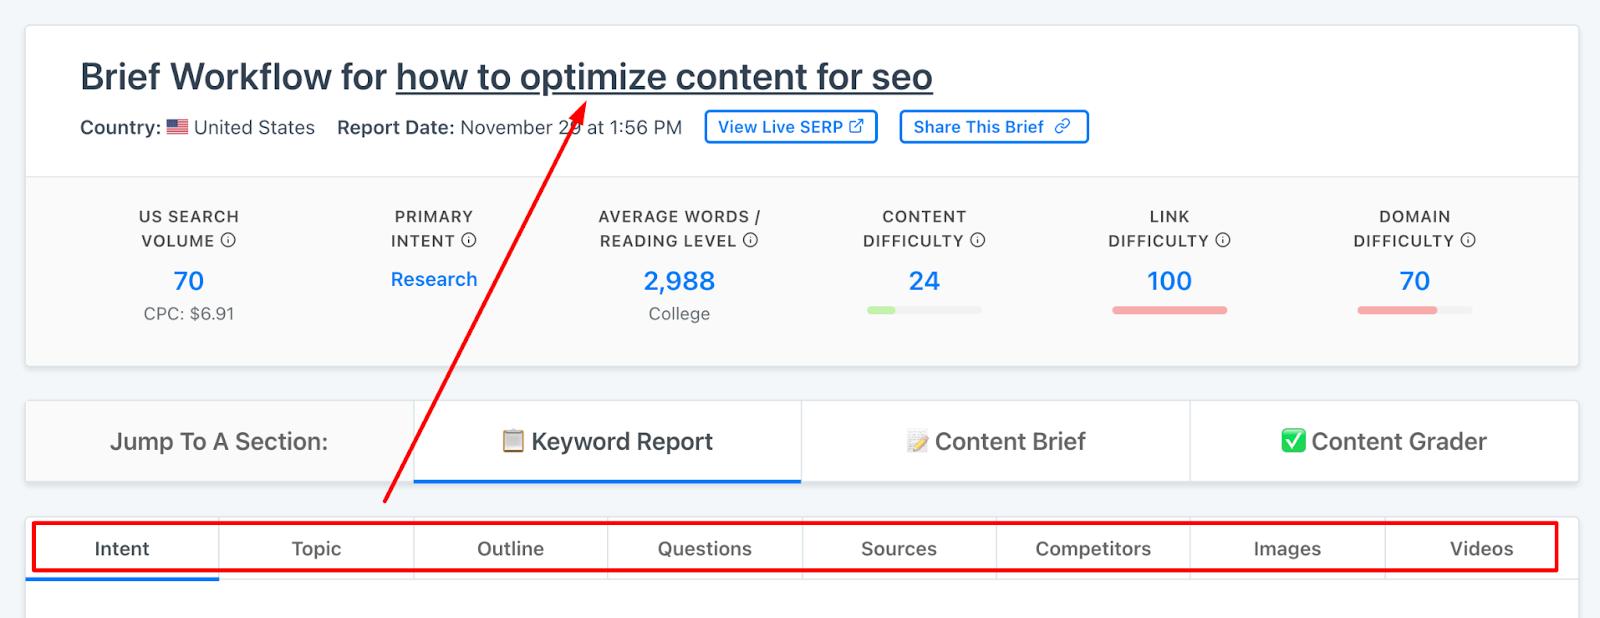Click info icon beside Link Difficulty

coord(1223,240)
